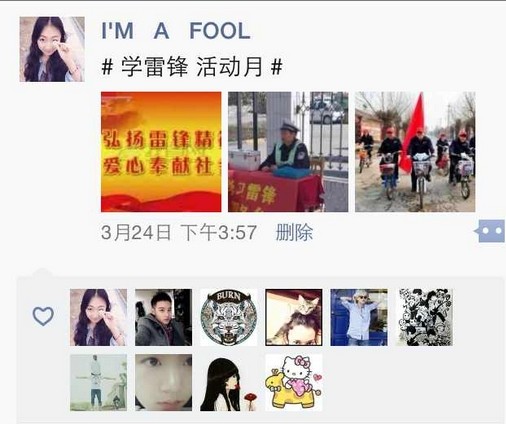Open the close-up face avatar

pos(163,382)
